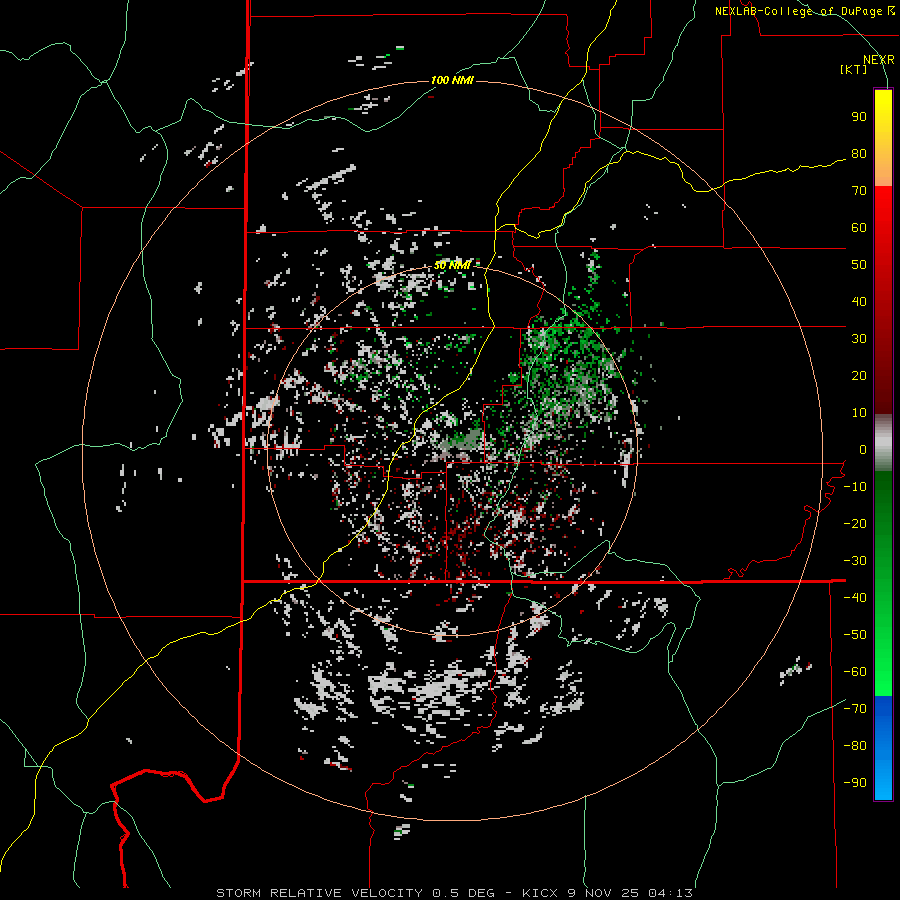Screen dimensions: 900x900
Task: Click the 50 NMI range ring label
Action: 452,265
